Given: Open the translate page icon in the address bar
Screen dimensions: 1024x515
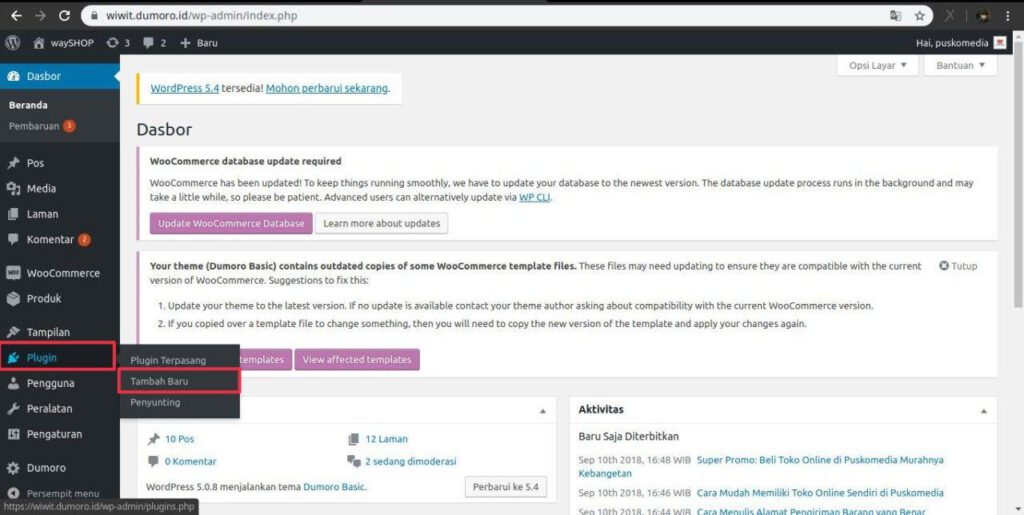Looking at the screenshot, I should tap(895, 16).
